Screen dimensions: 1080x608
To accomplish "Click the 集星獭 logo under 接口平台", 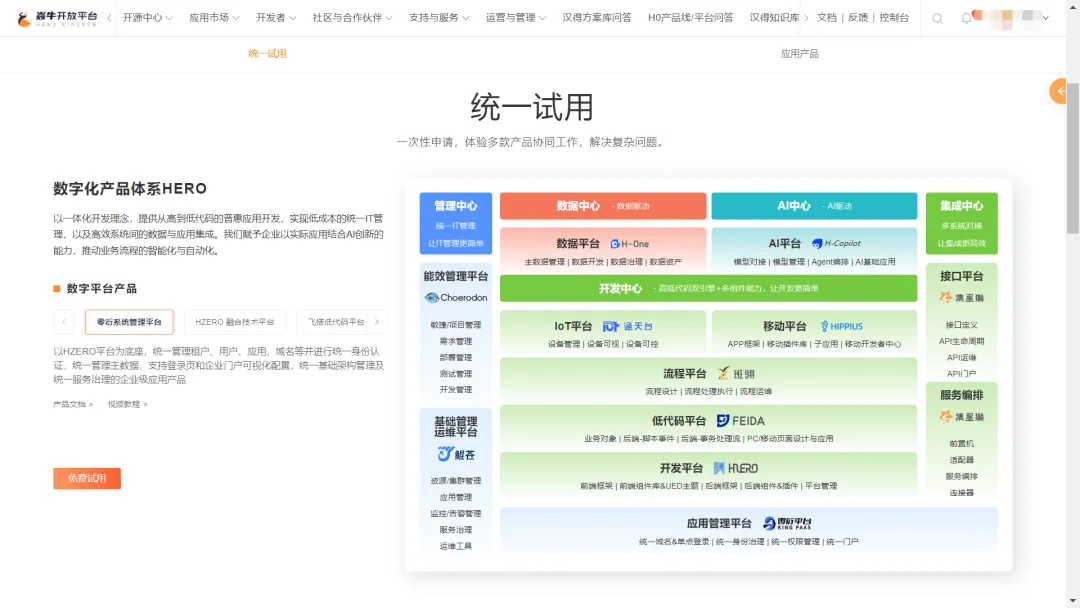I will [x=962, y=297].
